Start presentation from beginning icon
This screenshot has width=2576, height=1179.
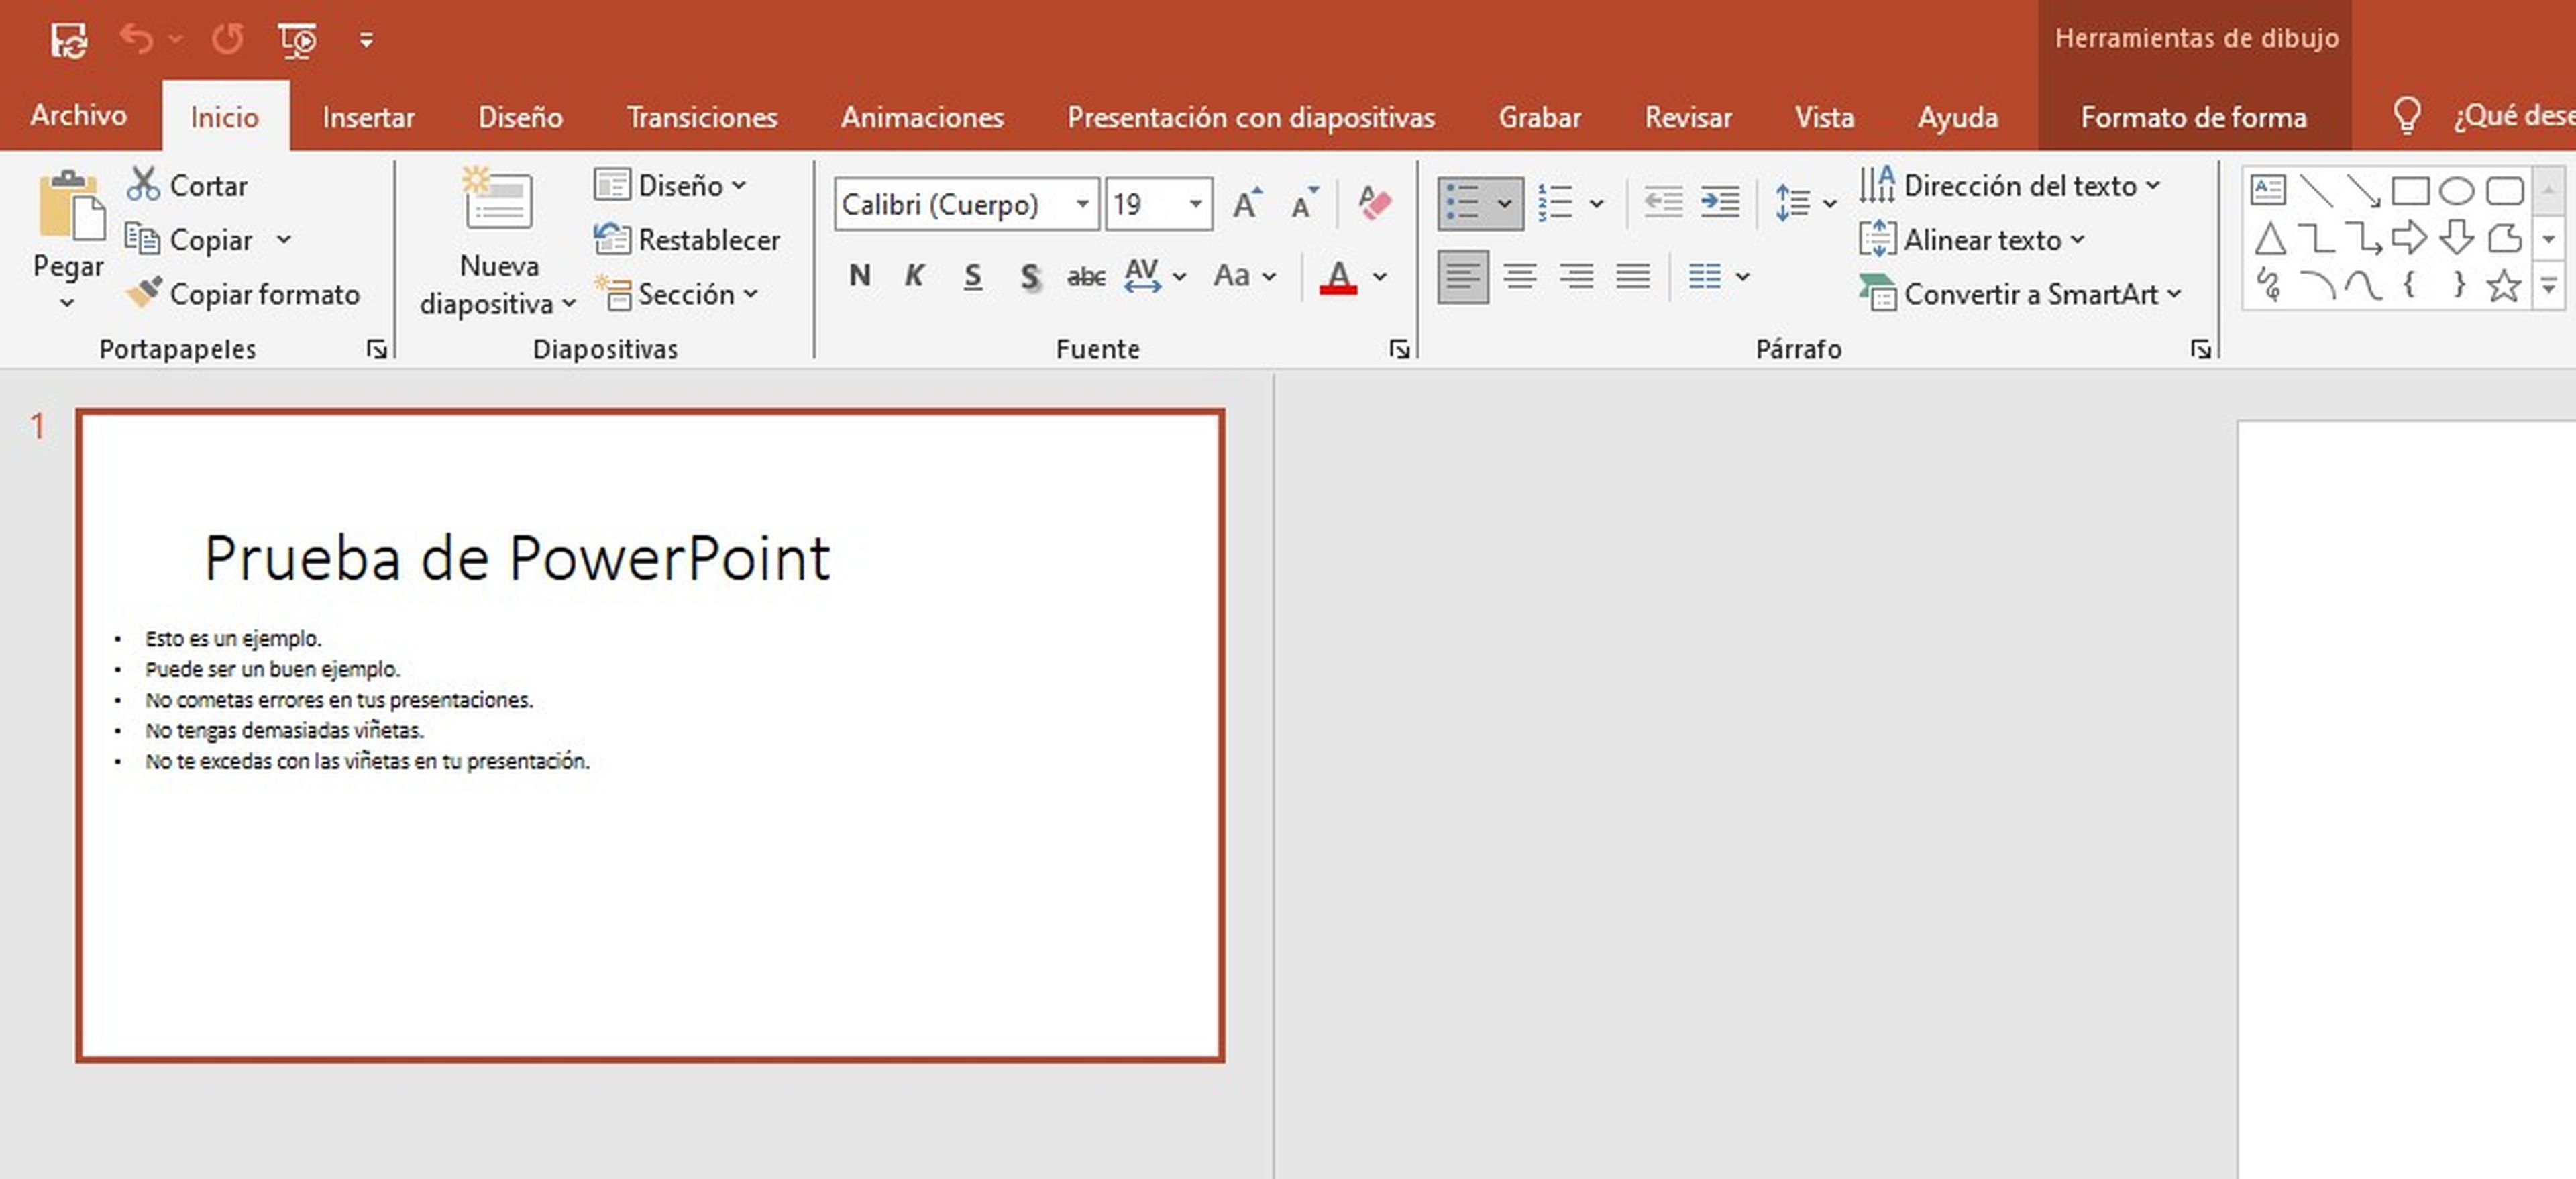pos(297,40)
